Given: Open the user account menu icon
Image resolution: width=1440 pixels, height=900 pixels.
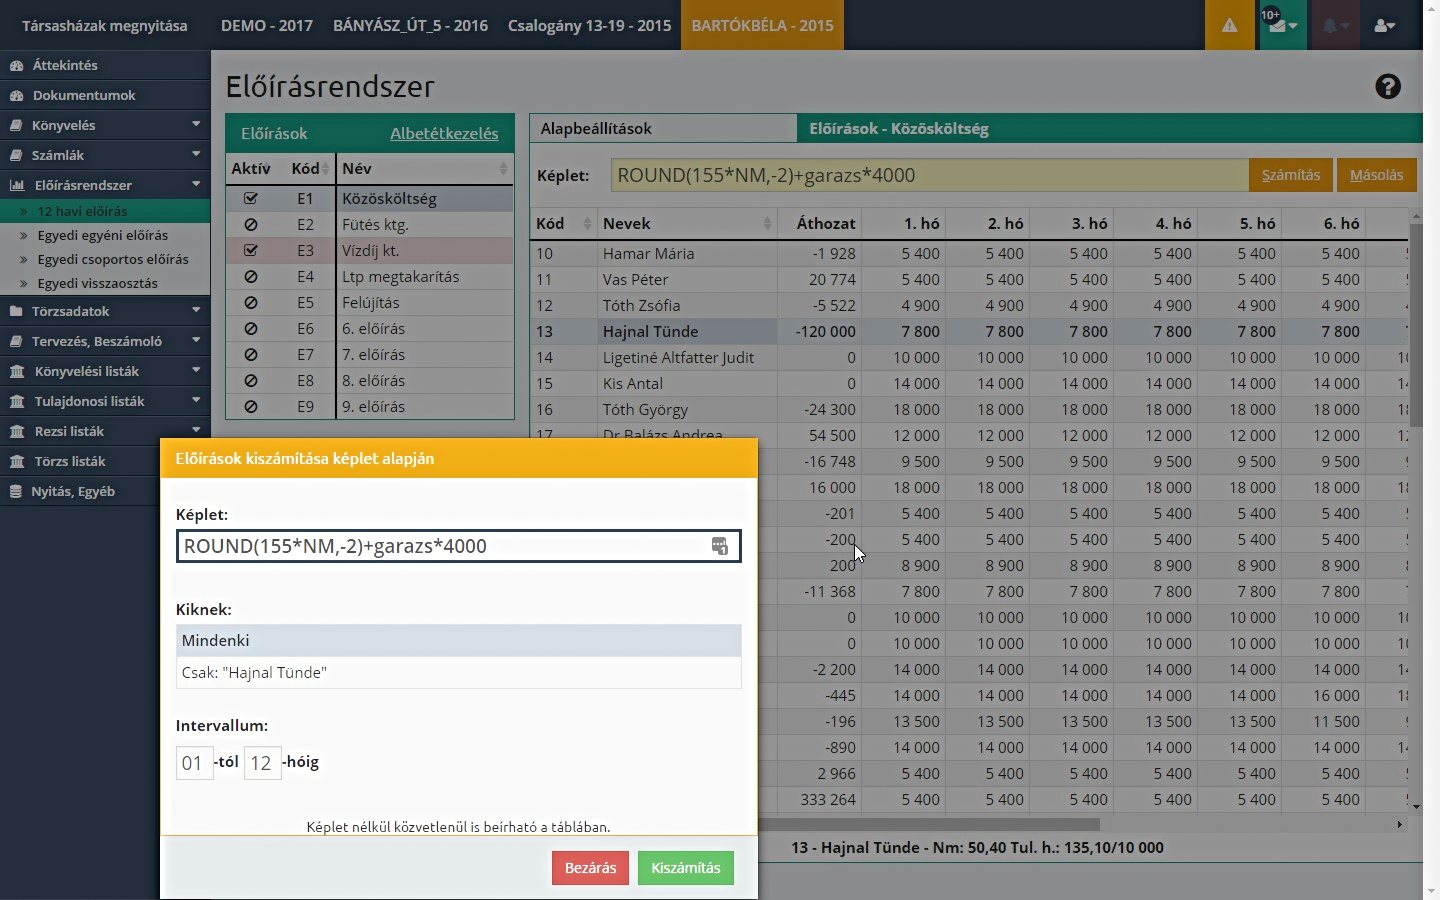Looking at the screenshot, I should point(1384,26).
